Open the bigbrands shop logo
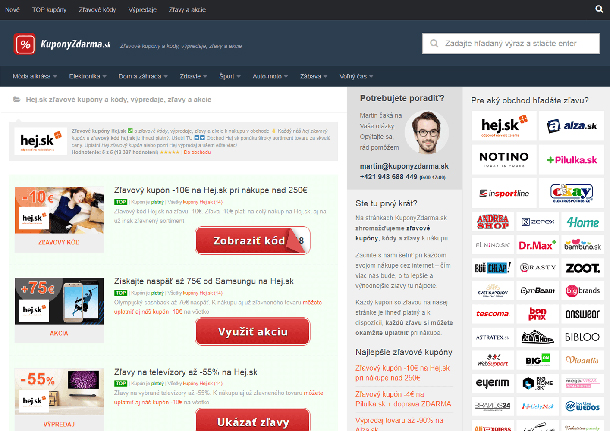The height and width of the screenshot is (431, 610). point(582,291)
